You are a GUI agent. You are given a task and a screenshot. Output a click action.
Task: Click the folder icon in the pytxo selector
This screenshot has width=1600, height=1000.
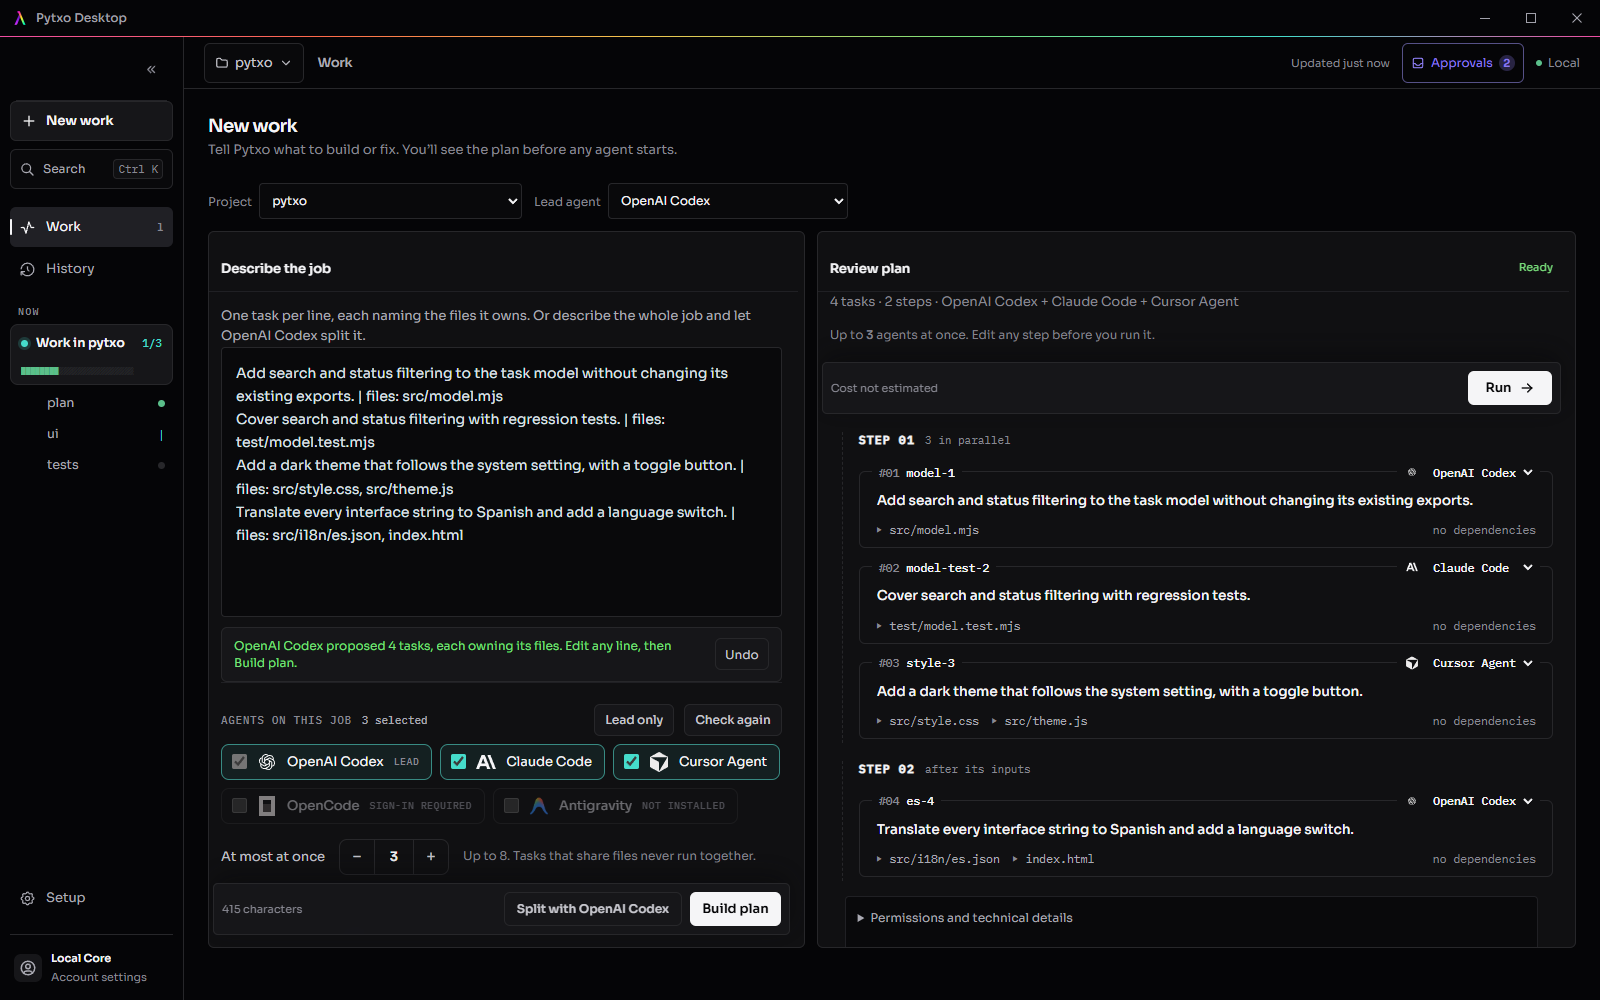pyautogui.click(x=222, y=63)
